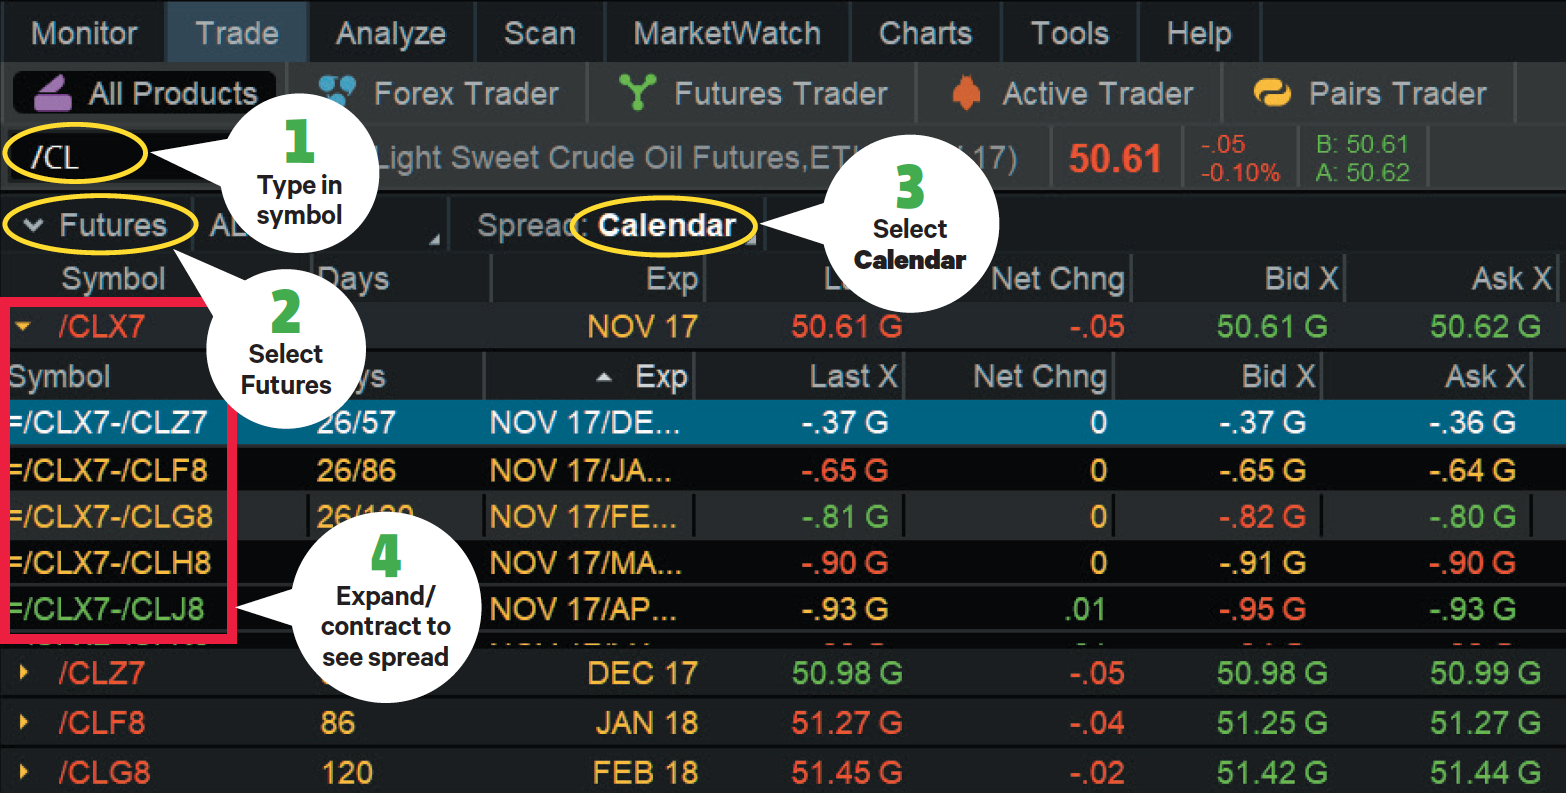Click the All Products icon
Viewport: 1566px width, 793px height.
(52, 94)
